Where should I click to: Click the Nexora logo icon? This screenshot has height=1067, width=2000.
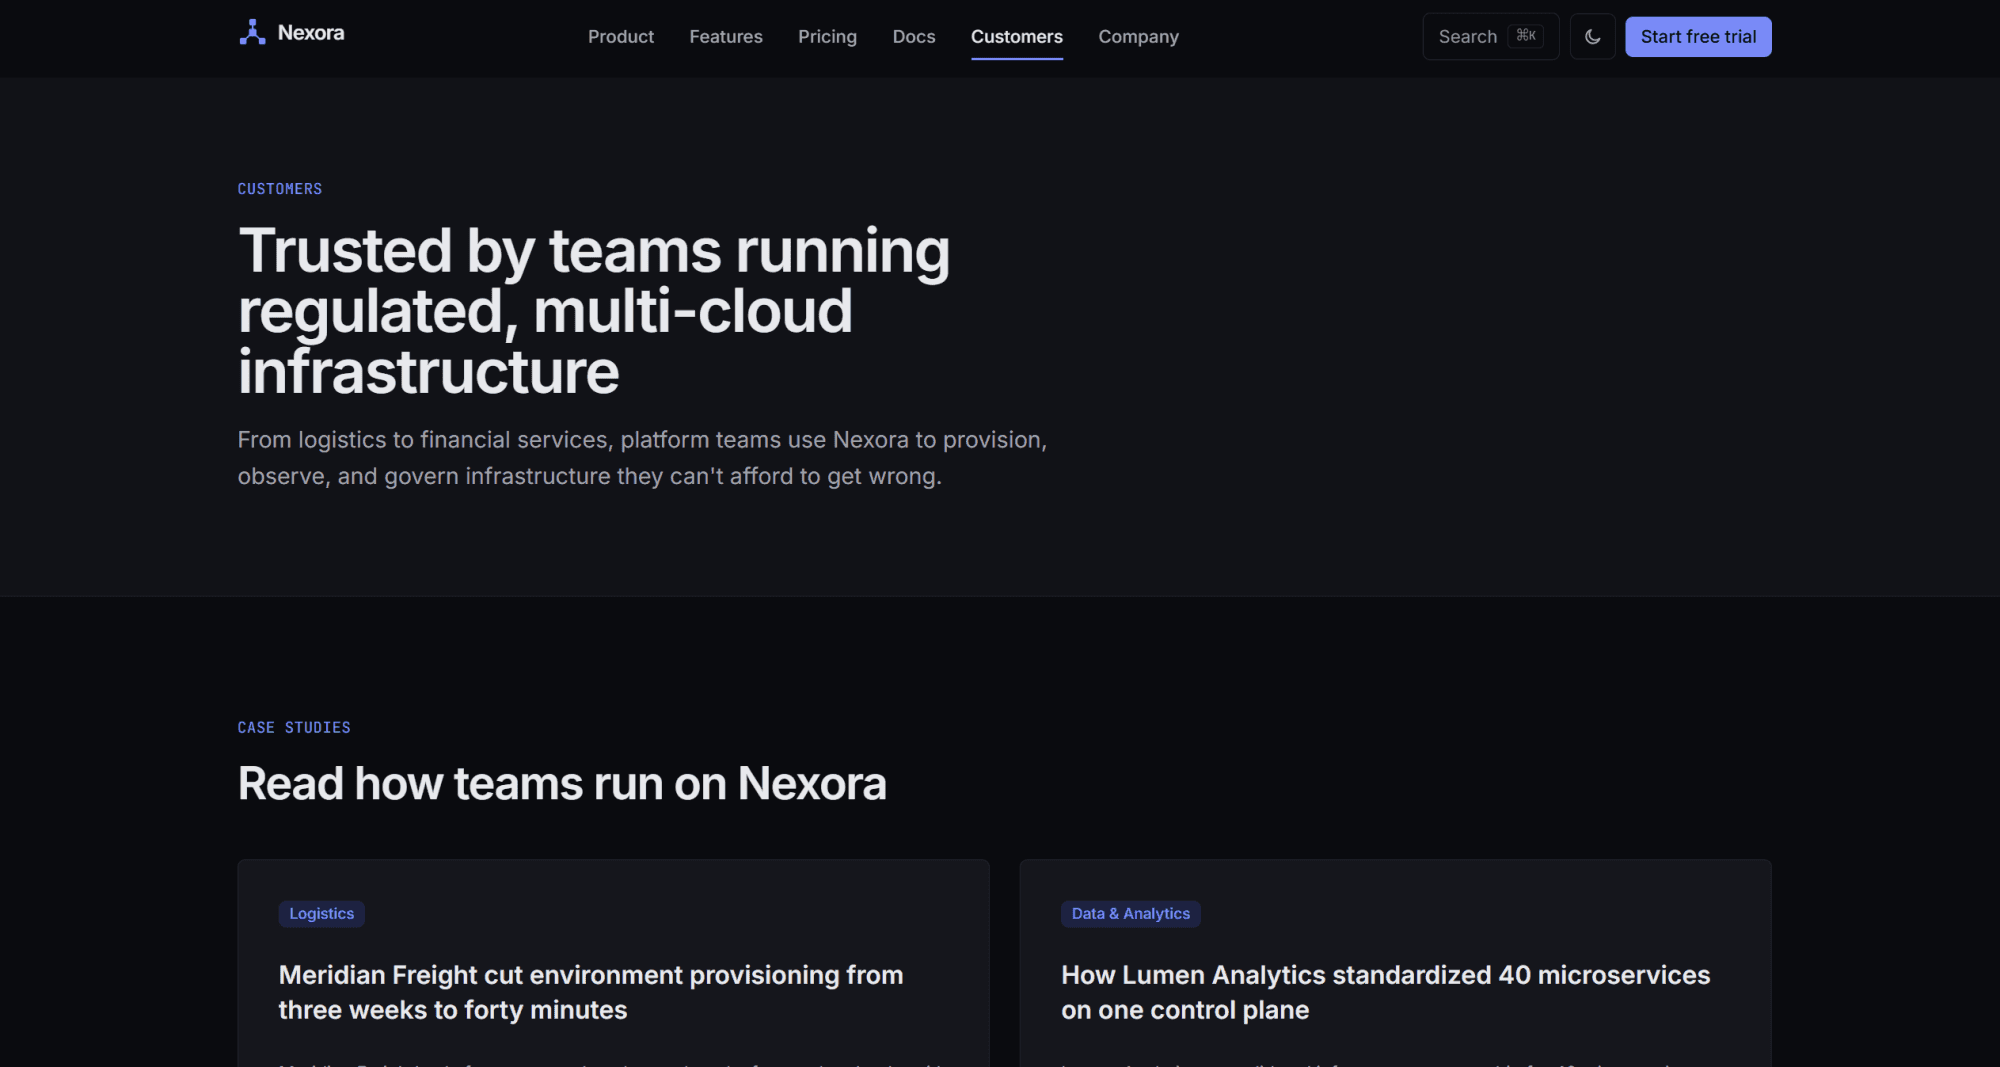click(x=252, y=33)
